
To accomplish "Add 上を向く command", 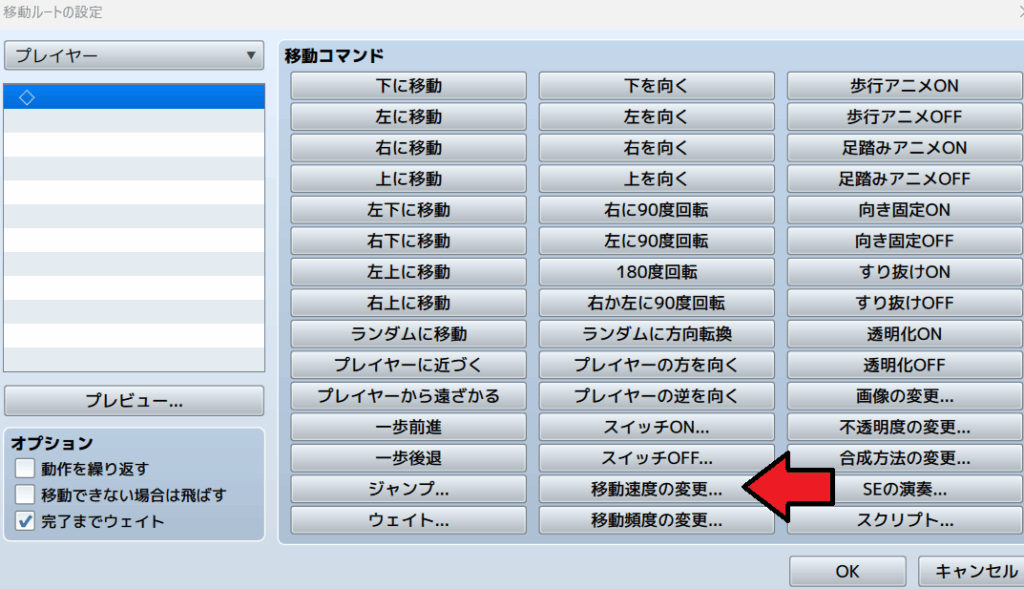I will (657, 179).
